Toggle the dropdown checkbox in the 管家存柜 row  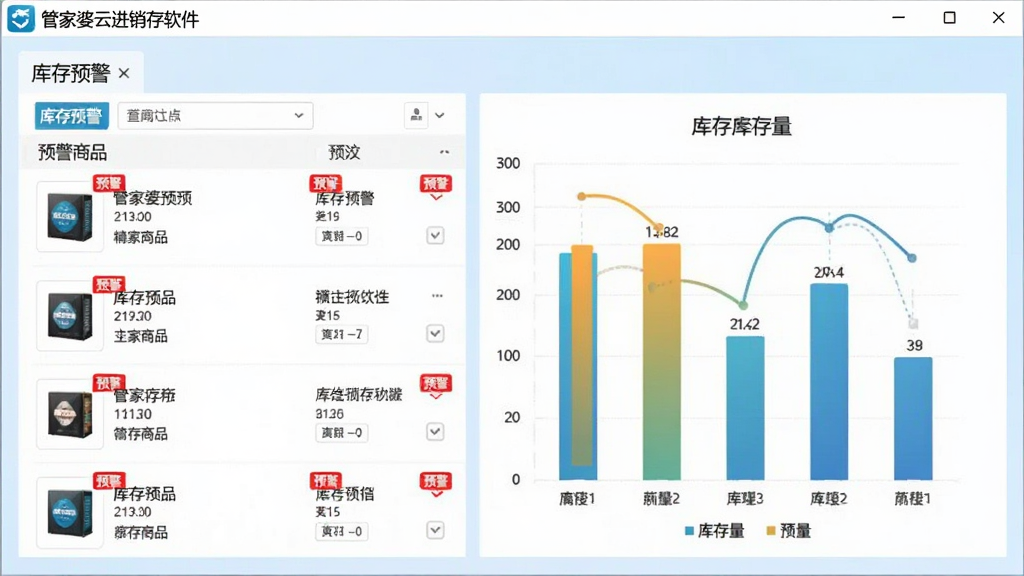point(436,432)
